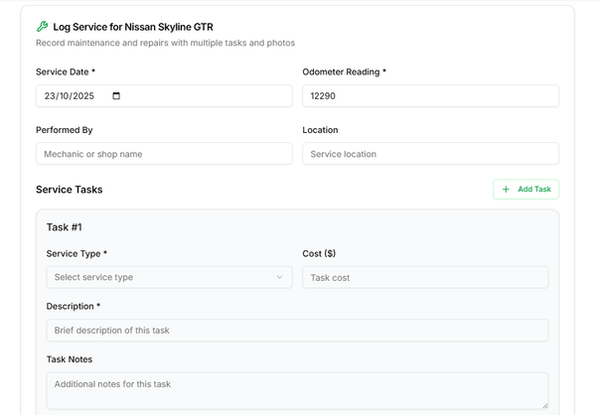Click the Add Task button
The height and width of the screenshot is (415, 600).
pos(525,189)
